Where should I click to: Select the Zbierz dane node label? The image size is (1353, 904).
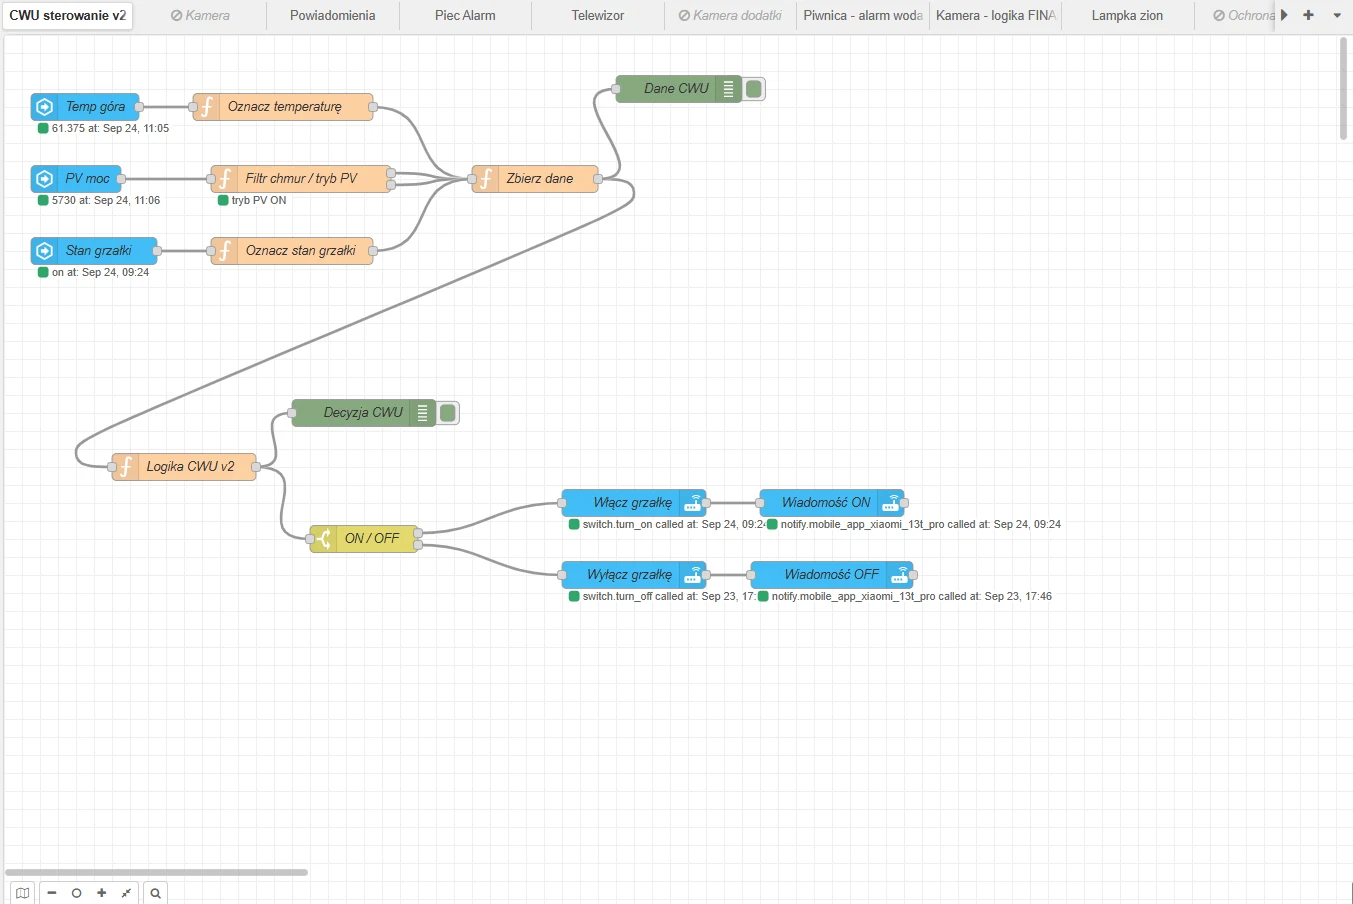coord(540,179)
